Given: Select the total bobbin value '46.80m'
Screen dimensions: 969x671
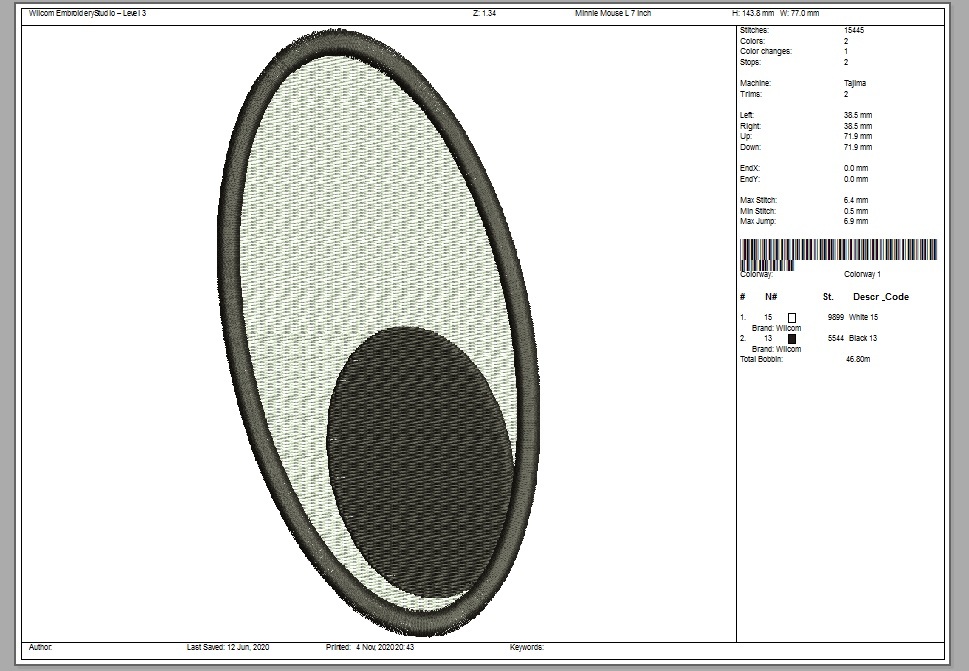Looking at the screenshot, I should (858, 359).
